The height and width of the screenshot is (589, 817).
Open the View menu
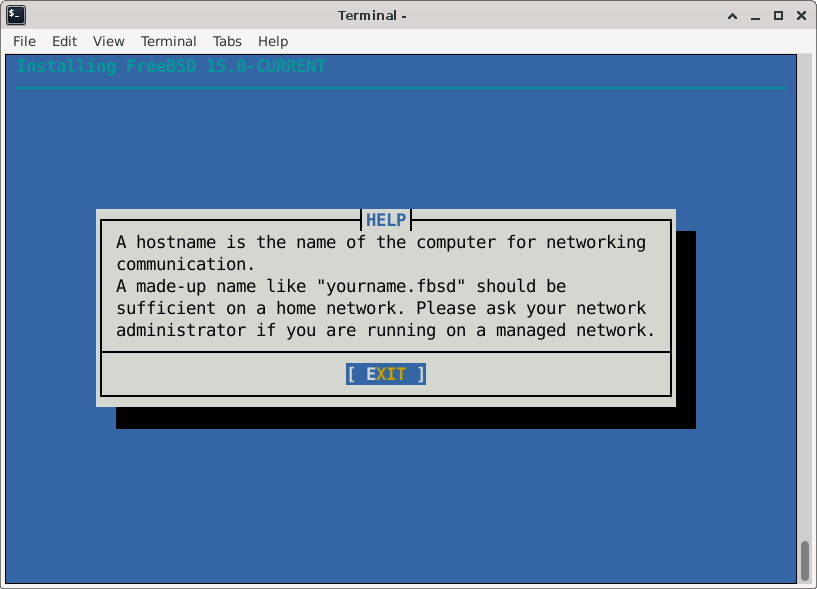(108, 41)
